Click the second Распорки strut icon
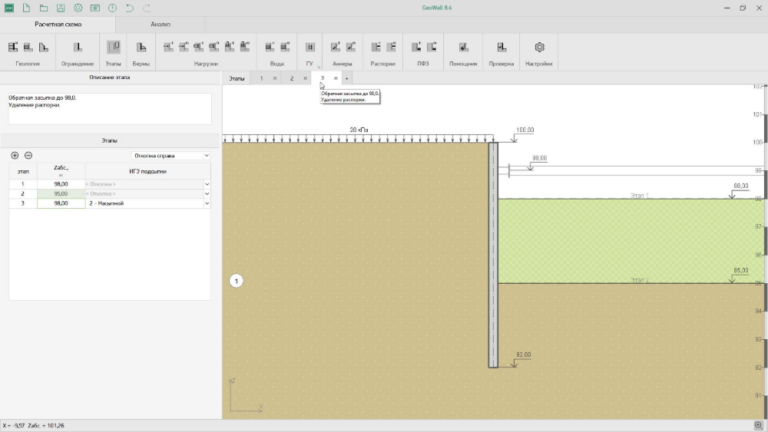This screenshot has height=432, width=768. (391, 47)
